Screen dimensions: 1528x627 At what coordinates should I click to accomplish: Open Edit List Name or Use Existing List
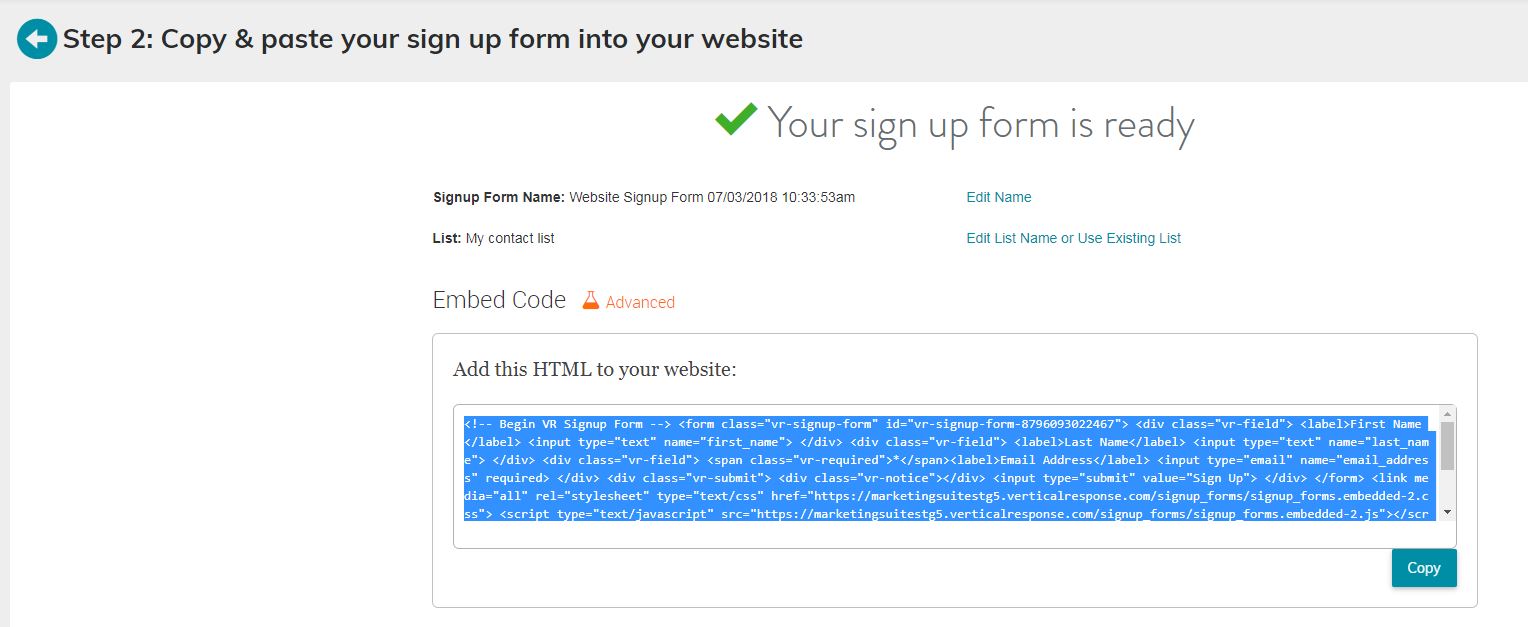click(x=1073, y=238)
